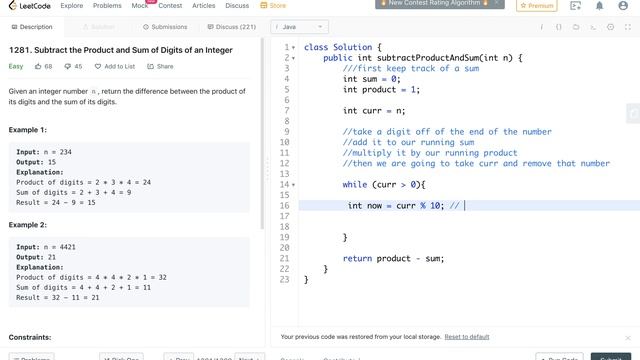Click the problem title '1281. Subtract the Product'
This screenshot has width=640, height=360.
coord(121,50)
